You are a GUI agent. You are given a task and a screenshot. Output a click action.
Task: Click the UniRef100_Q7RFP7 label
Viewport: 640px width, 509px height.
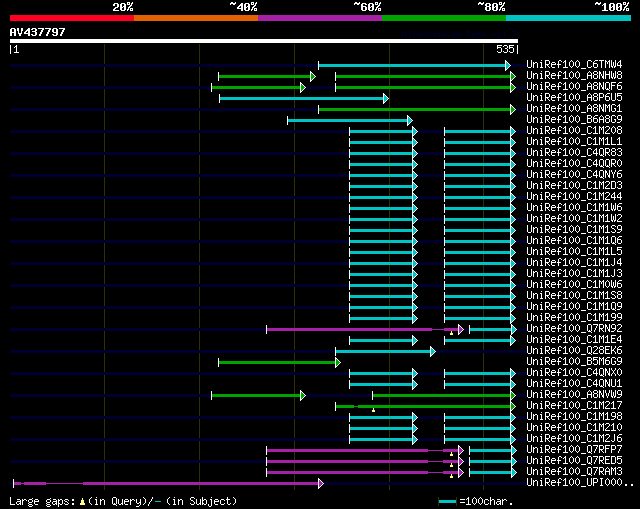[x=574, y=450]
